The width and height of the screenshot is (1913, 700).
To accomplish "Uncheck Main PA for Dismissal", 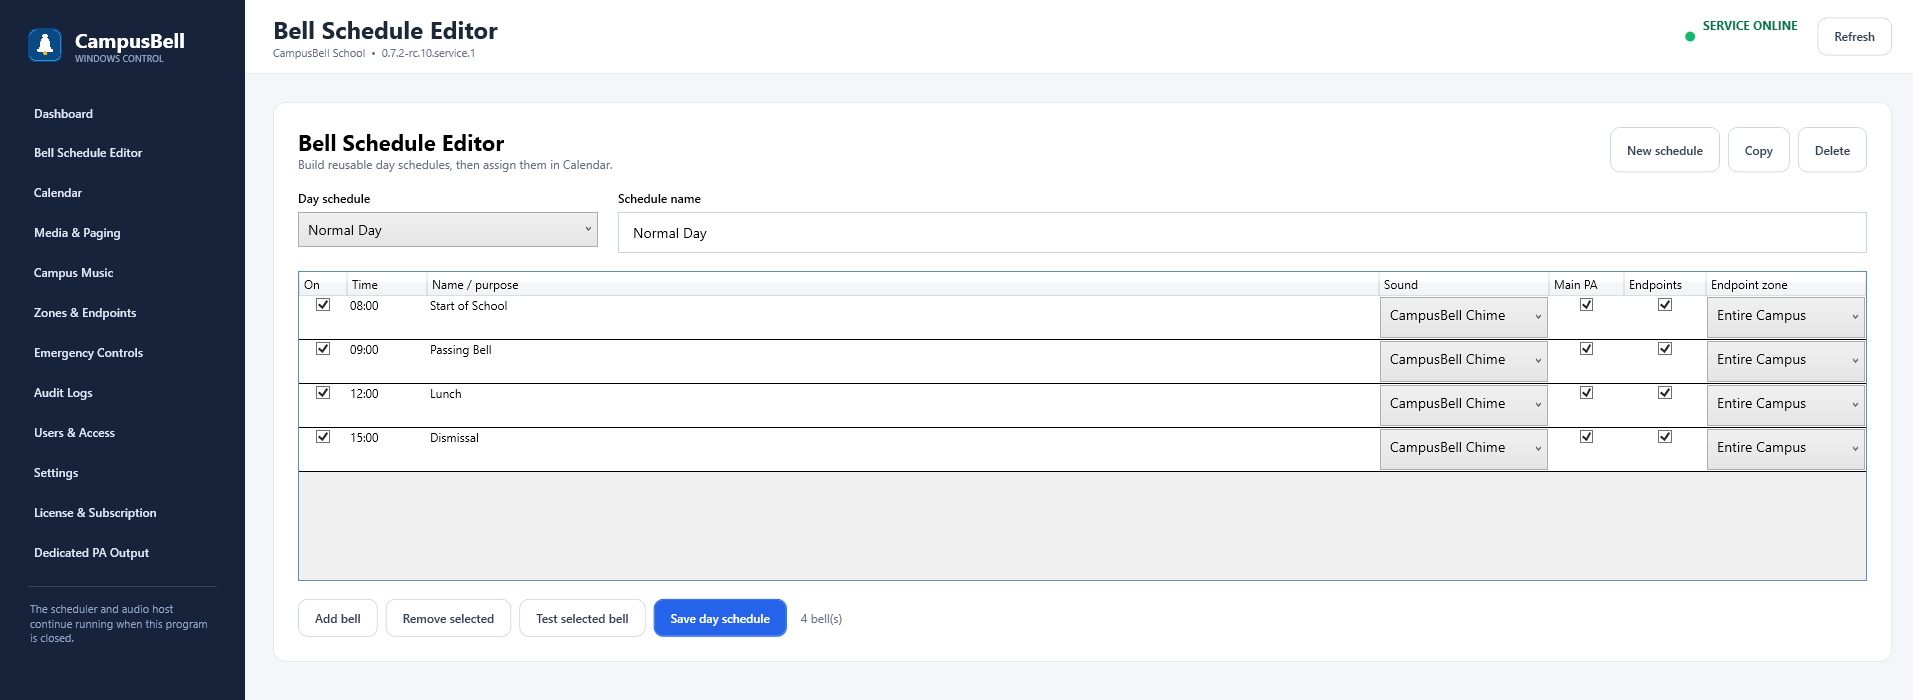I will pos(1586,437).
